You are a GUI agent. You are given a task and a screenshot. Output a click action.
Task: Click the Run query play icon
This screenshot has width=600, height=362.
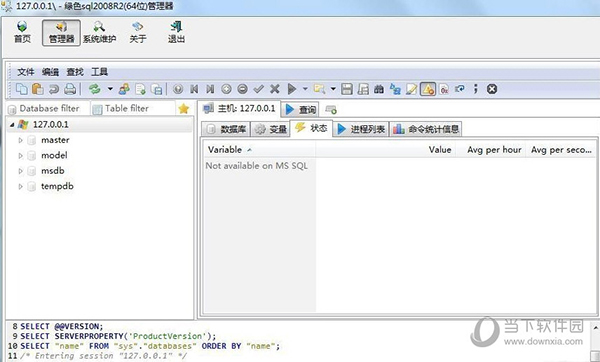(292, 89)
